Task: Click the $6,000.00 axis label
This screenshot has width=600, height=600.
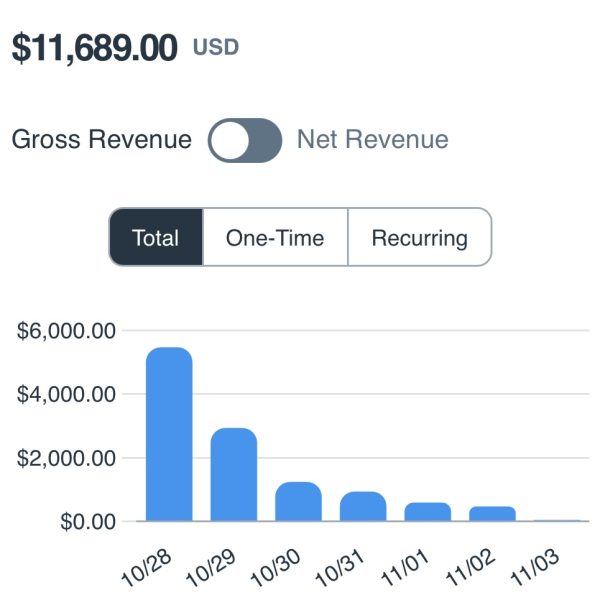Action: click(x=68, y=331)
